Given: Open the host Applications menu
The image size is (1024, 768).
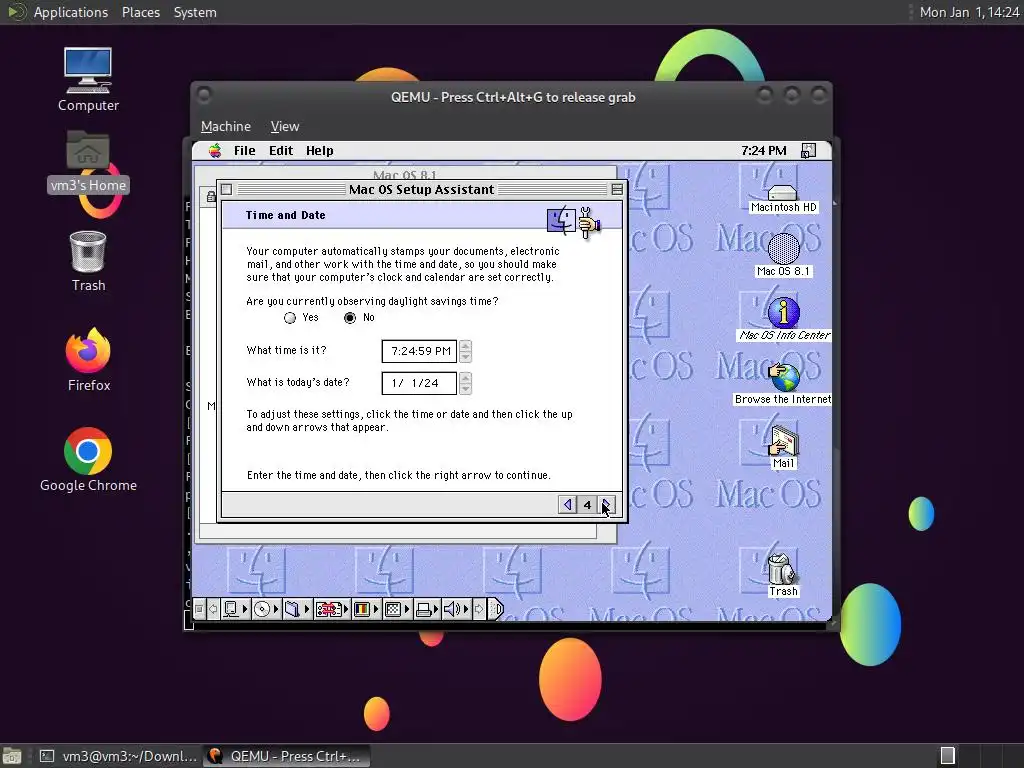Looking at the screenshot, I should pos(71,12).
